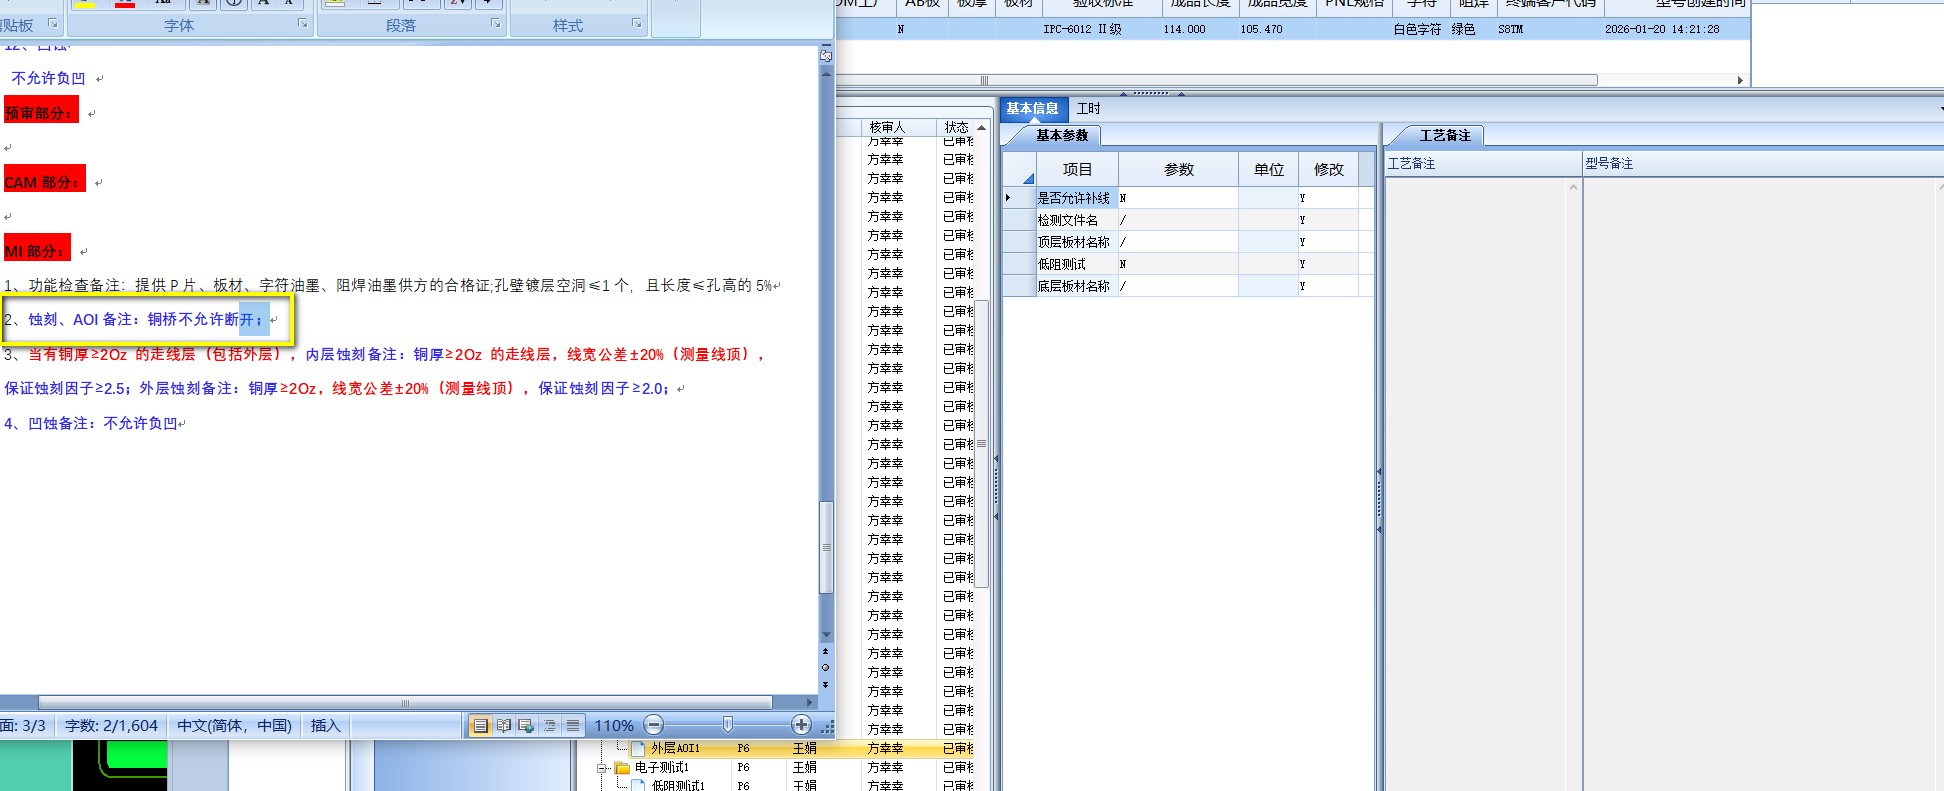Switch to the 工时 tab
This screenshot has height=791, width=1944.
pos(1088,109)
